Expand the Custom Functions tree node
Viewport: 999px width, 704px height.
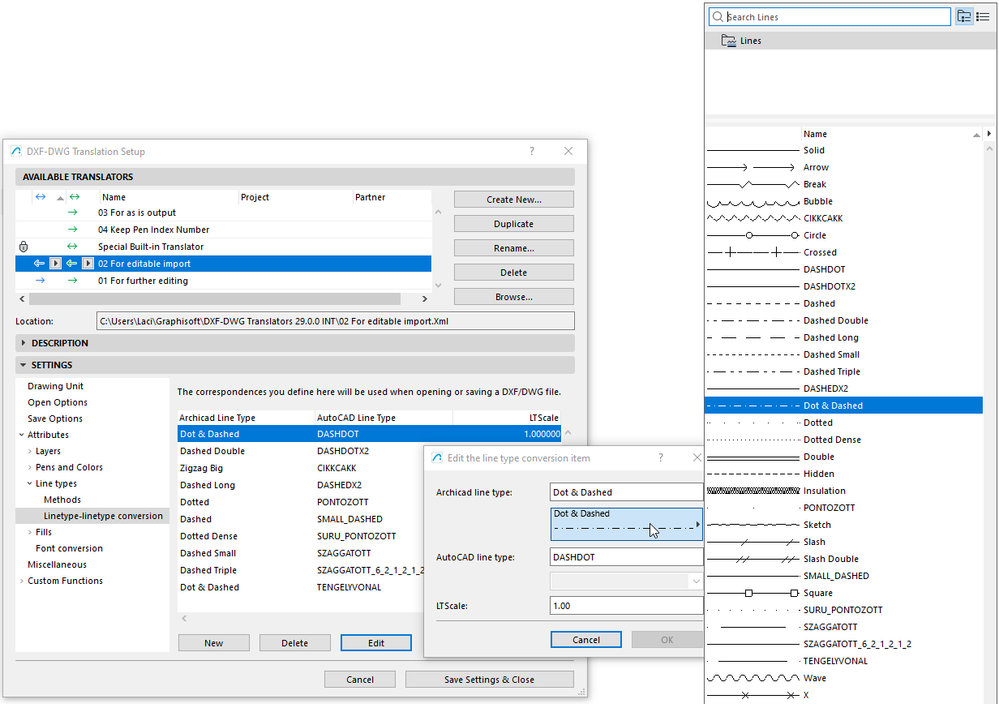[x=21, y=580]
